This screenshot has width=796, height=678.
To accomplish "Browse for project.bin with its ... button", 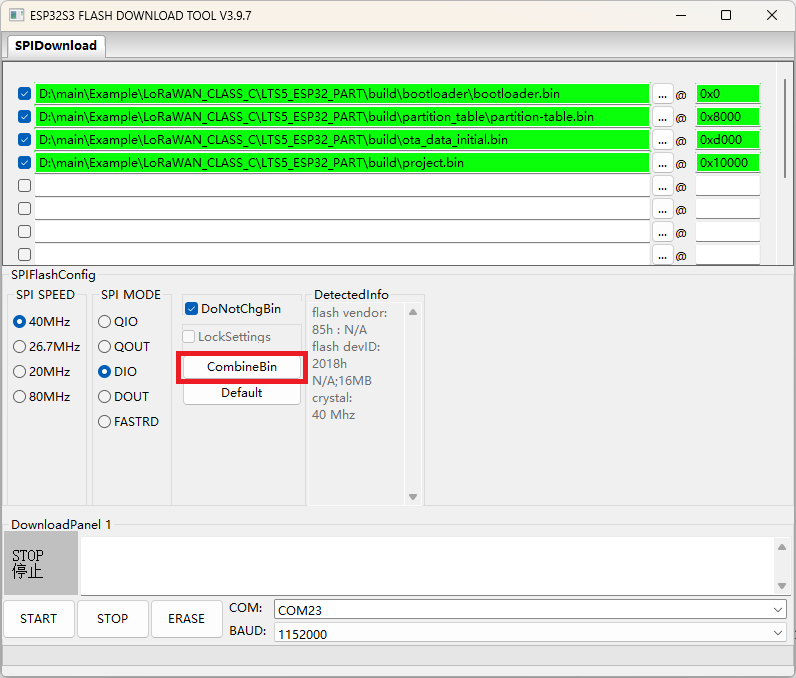I will tap(662, 163).
